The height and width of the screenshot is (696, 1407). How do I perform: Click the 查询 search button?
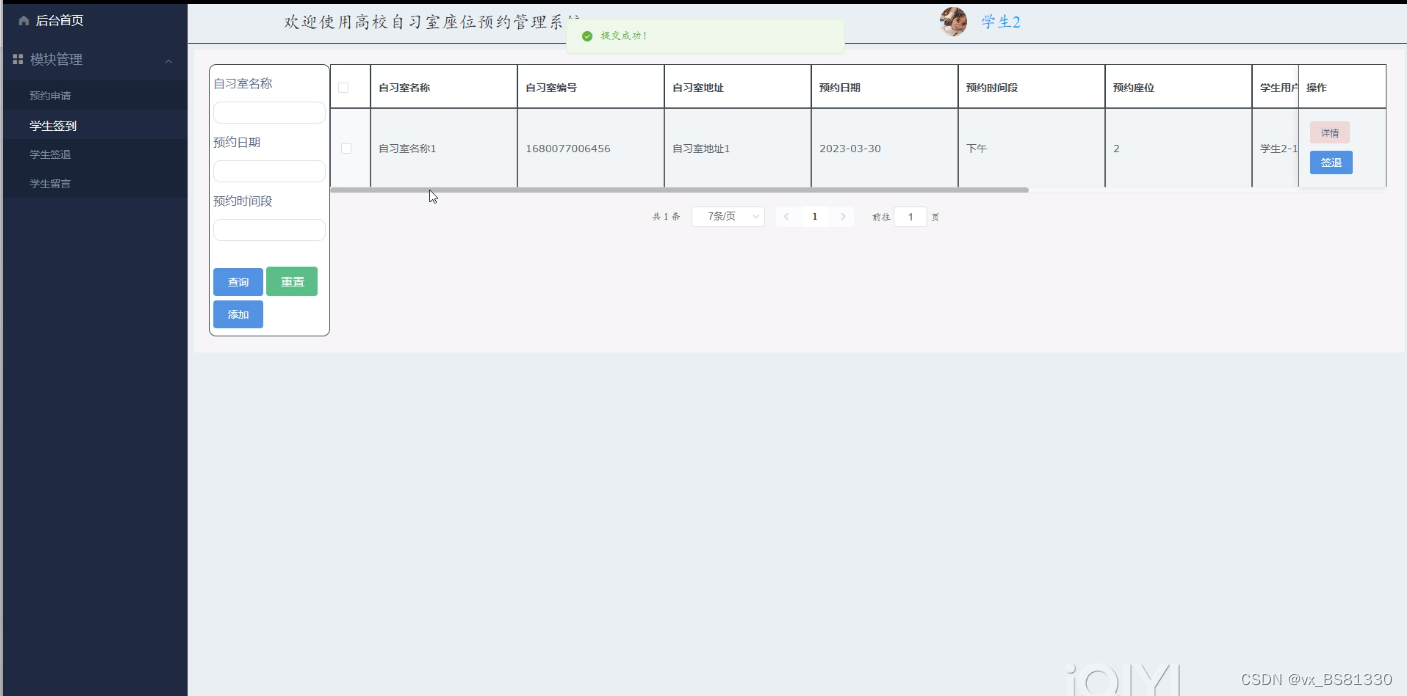238,282
